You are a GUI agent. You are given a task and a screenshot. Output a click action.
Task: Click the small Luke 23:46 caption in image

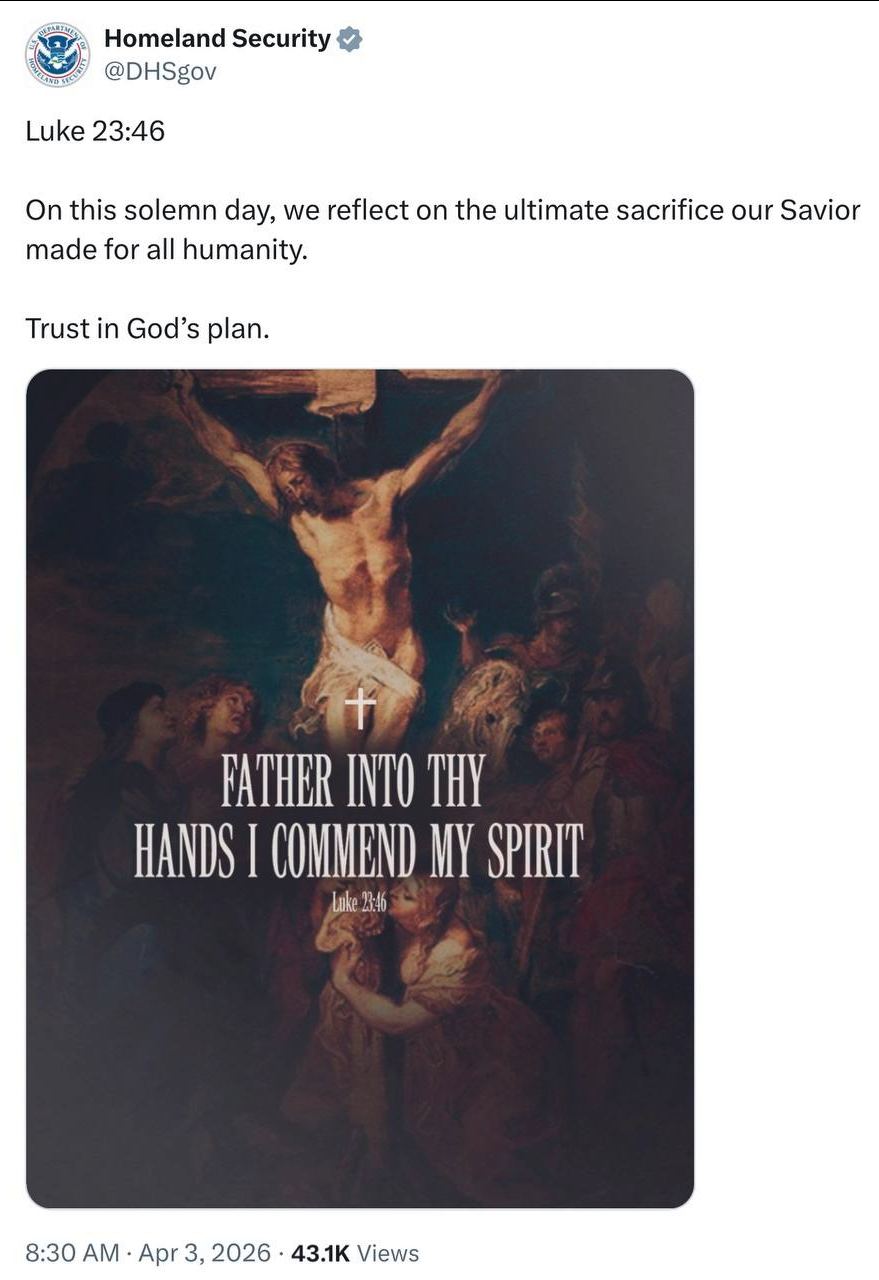358,905
